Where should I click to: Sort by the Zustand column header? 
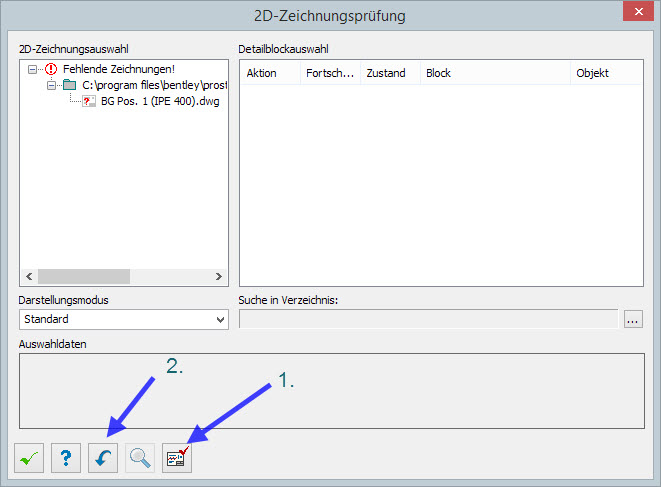point(390,73)
